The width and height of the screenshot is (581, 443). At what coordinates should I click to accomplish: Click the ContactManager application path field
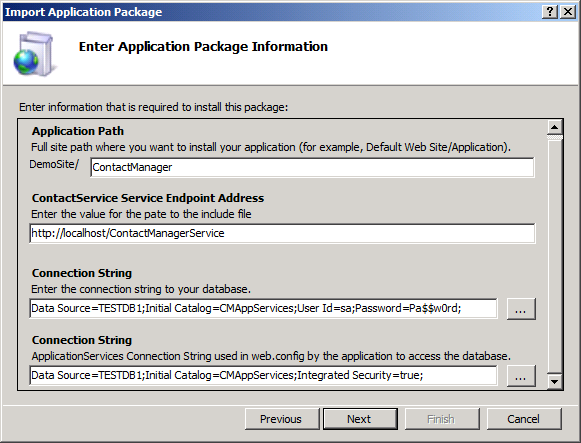click(312, 167)
